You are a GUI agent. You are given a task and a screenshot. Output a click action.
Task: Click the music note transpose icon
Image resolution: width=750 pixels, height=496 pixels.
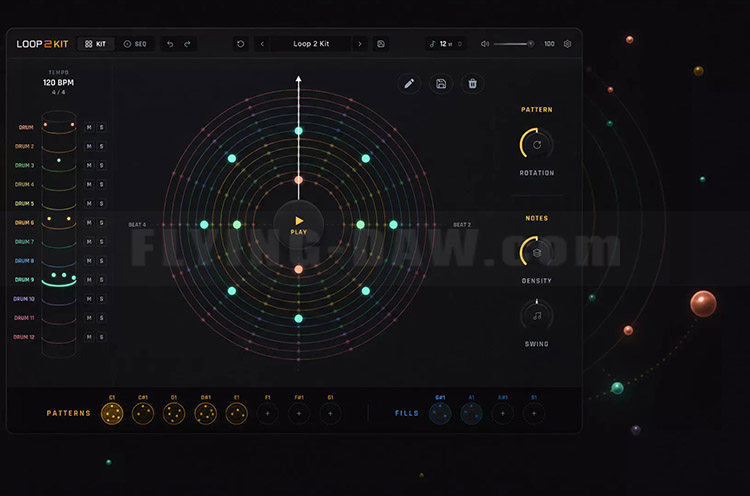pyautogui.click(x=432, y=44)
